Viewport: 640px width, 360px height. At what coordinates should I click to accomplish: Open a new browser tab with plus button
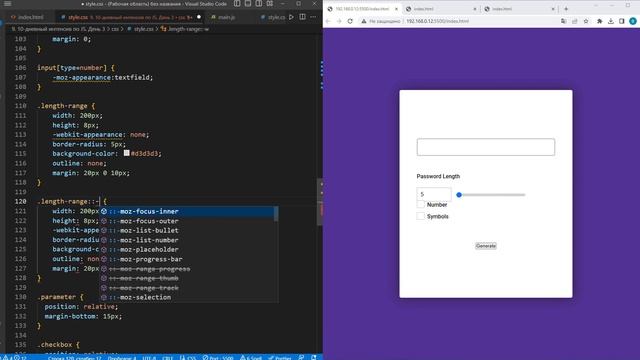pos(566,9)
